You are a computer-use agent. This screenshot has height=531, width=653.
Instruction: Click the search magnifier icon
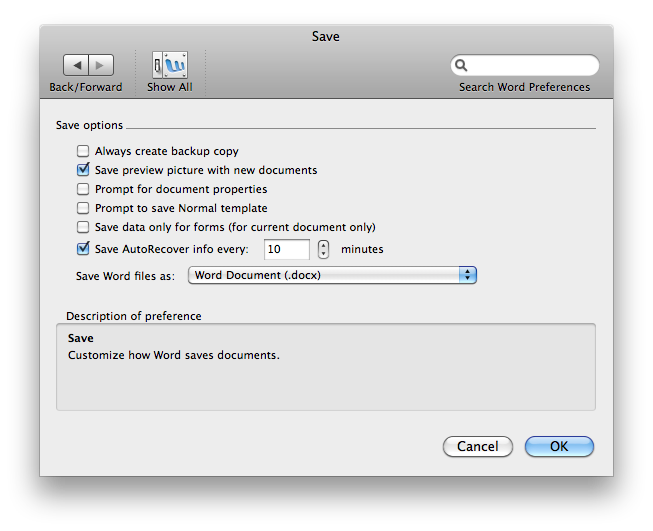pyautogui.click(x=461, y=65)
